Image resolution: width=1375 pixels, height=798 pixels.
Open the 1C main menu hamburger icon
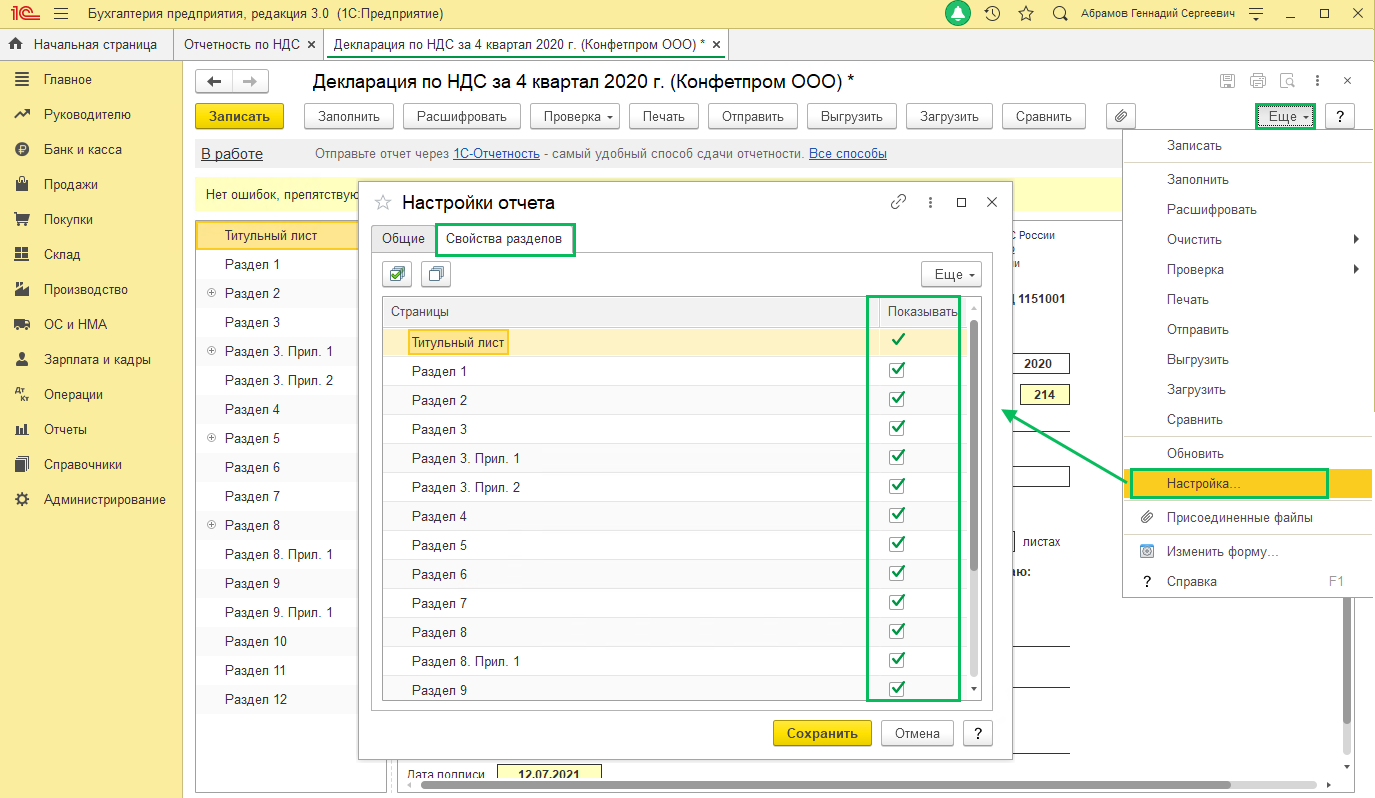point(60,14)
